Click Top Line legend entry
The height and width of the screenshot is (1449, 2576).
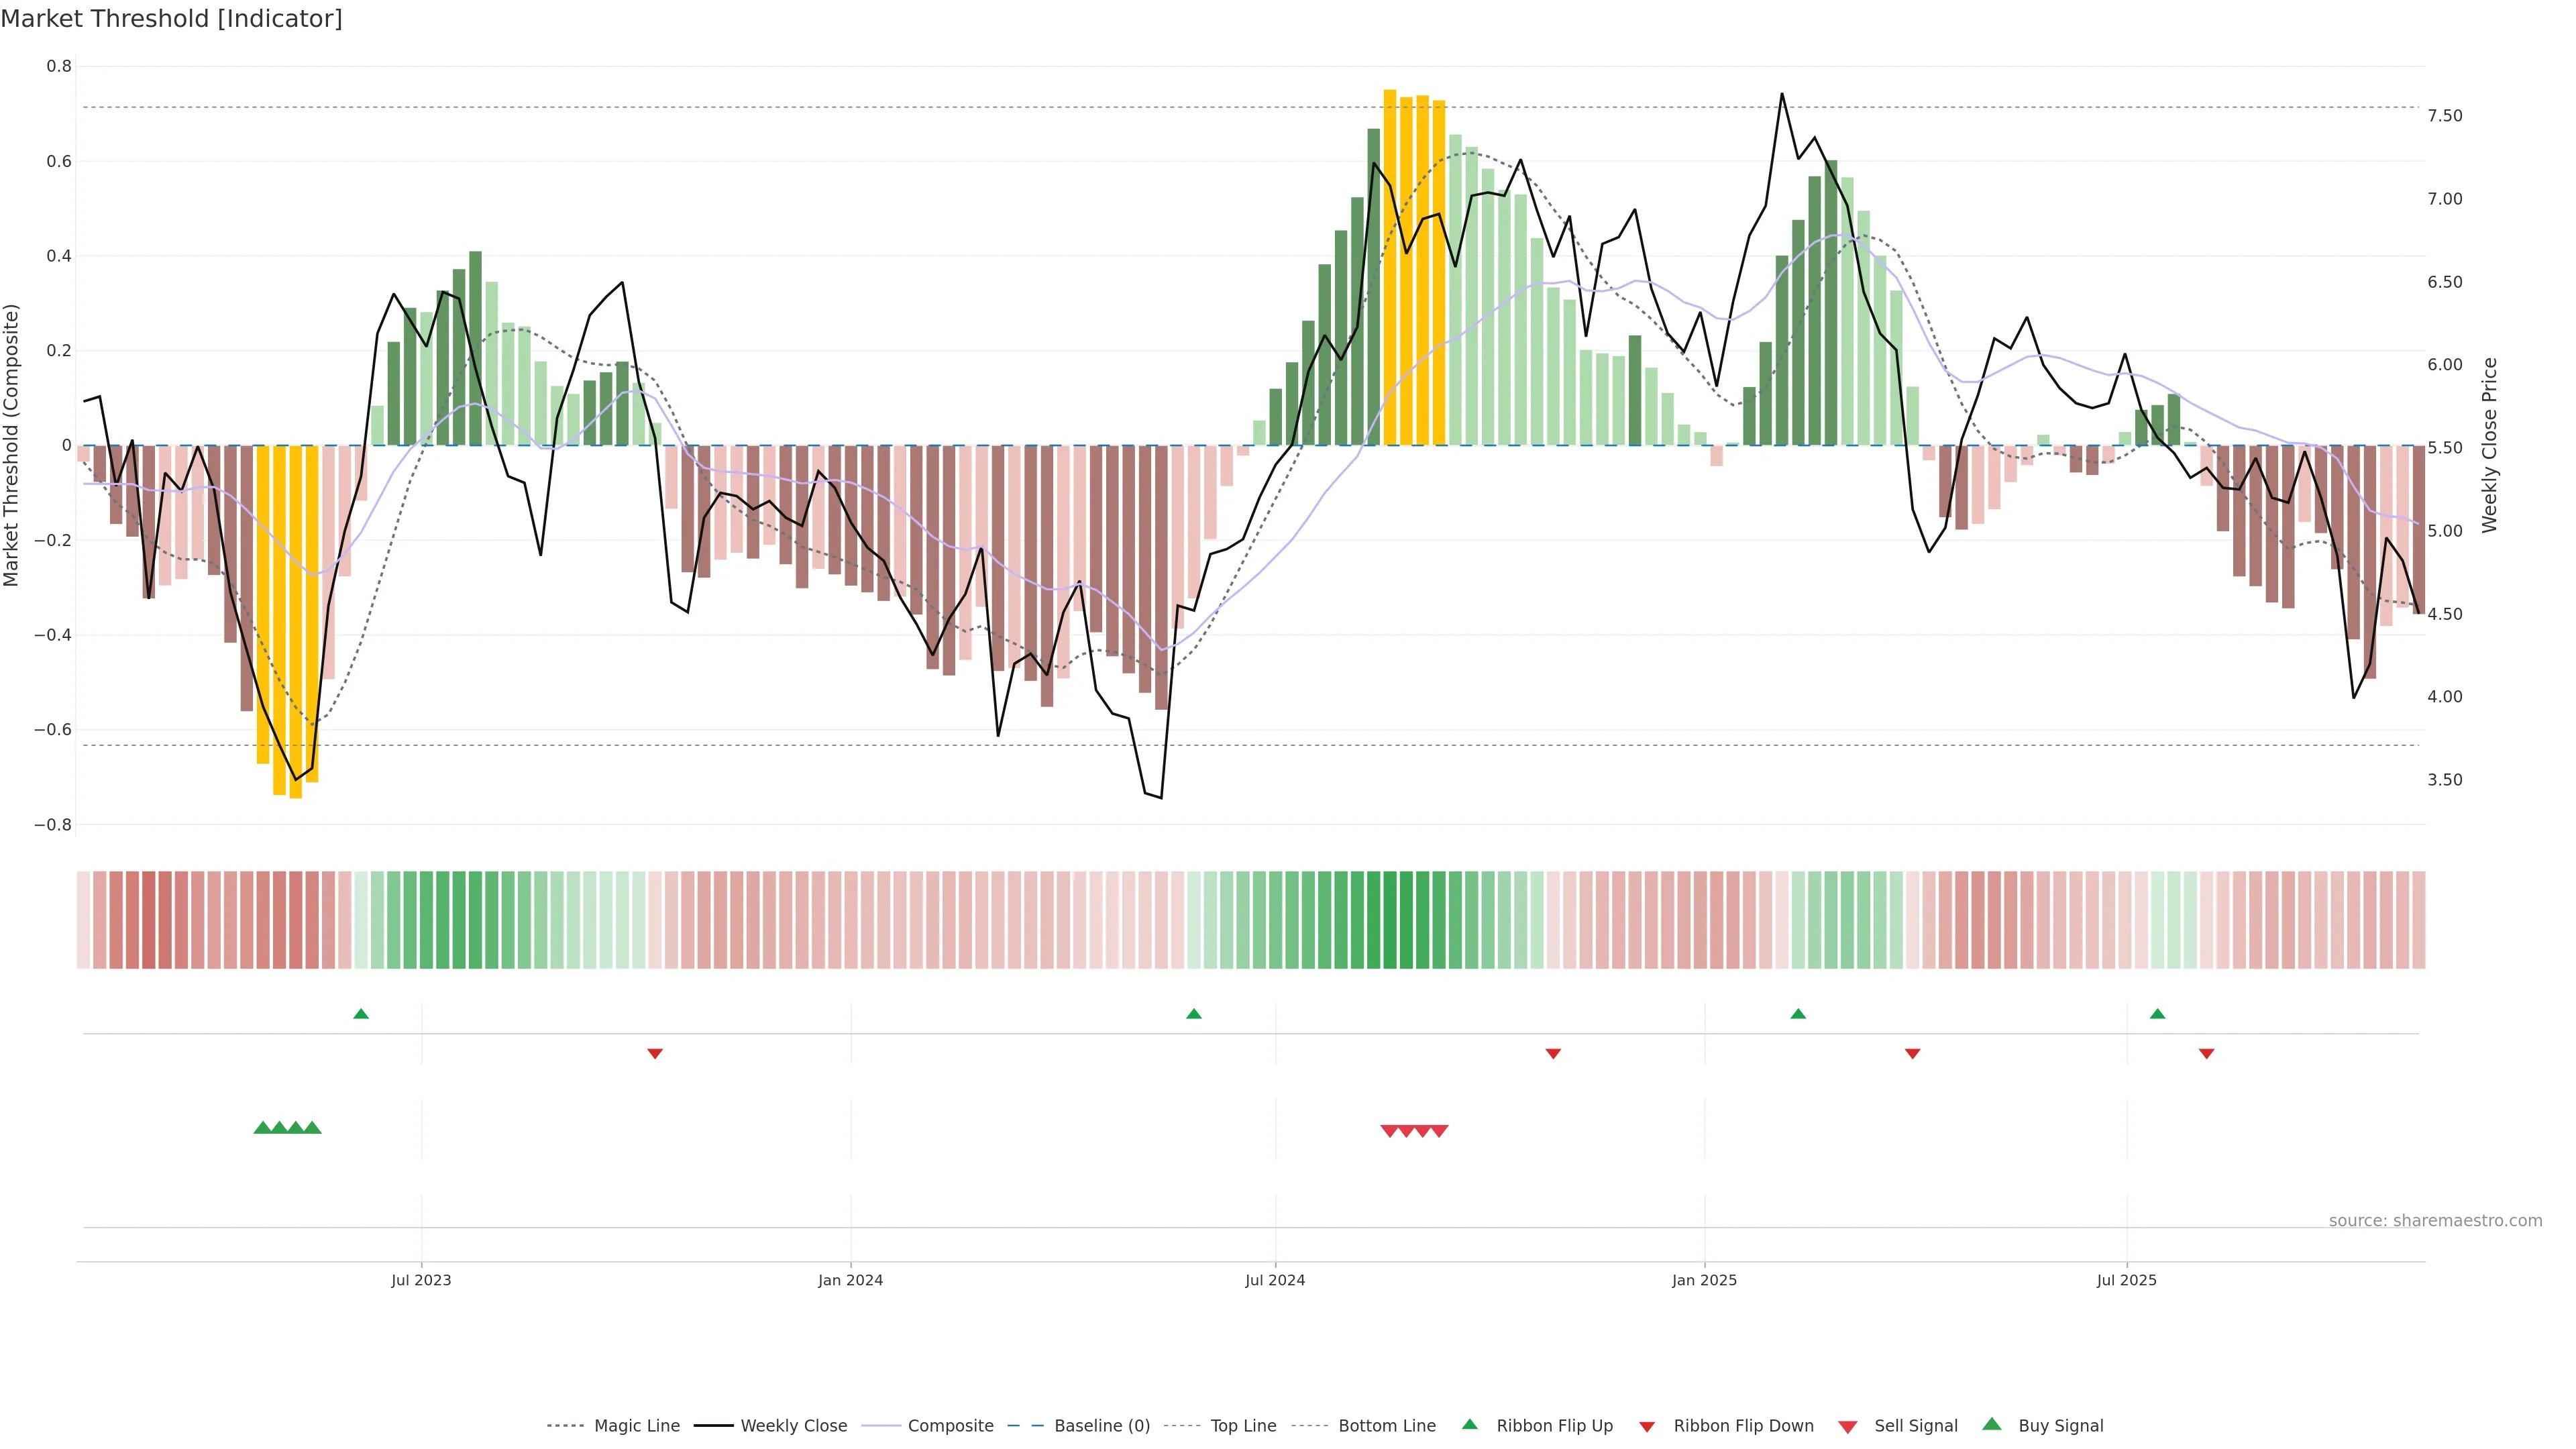(x=1243, y=1426)
